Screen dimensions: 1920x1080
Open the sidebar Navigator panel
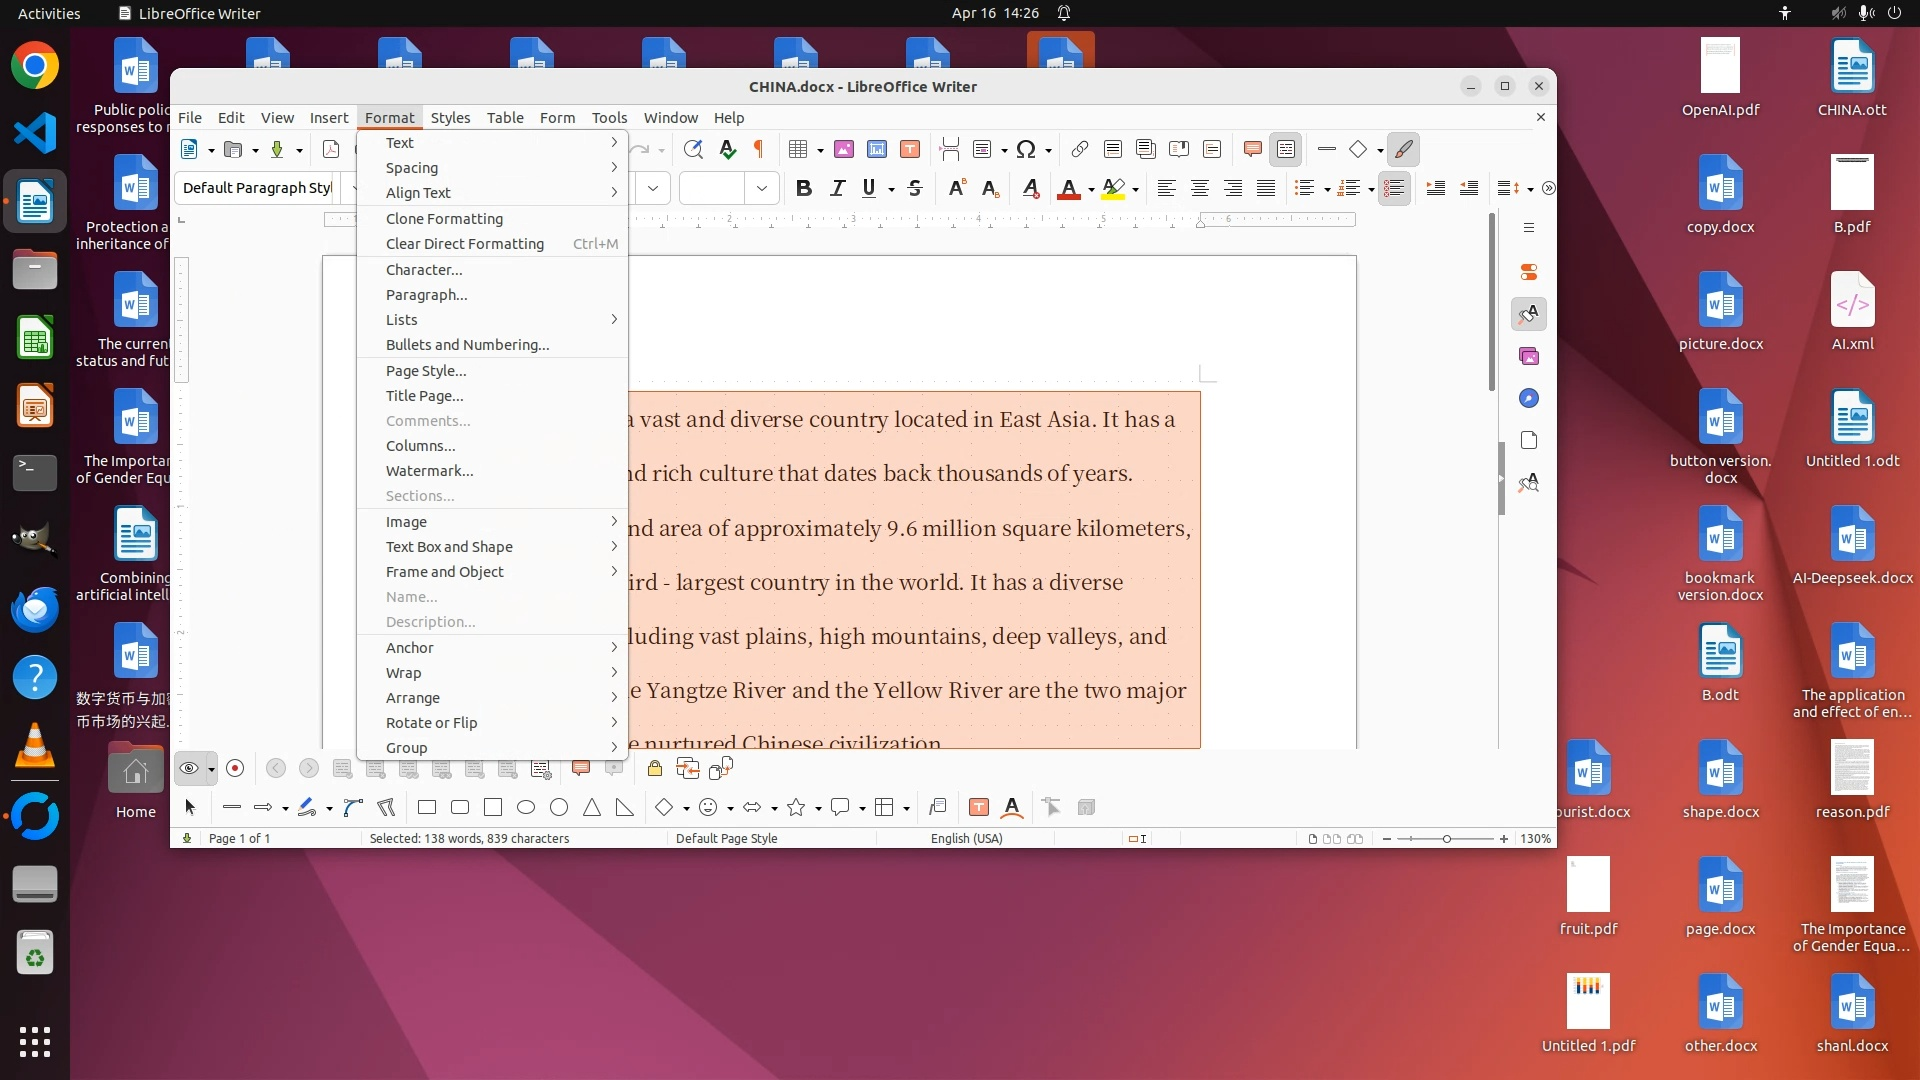1528,399
